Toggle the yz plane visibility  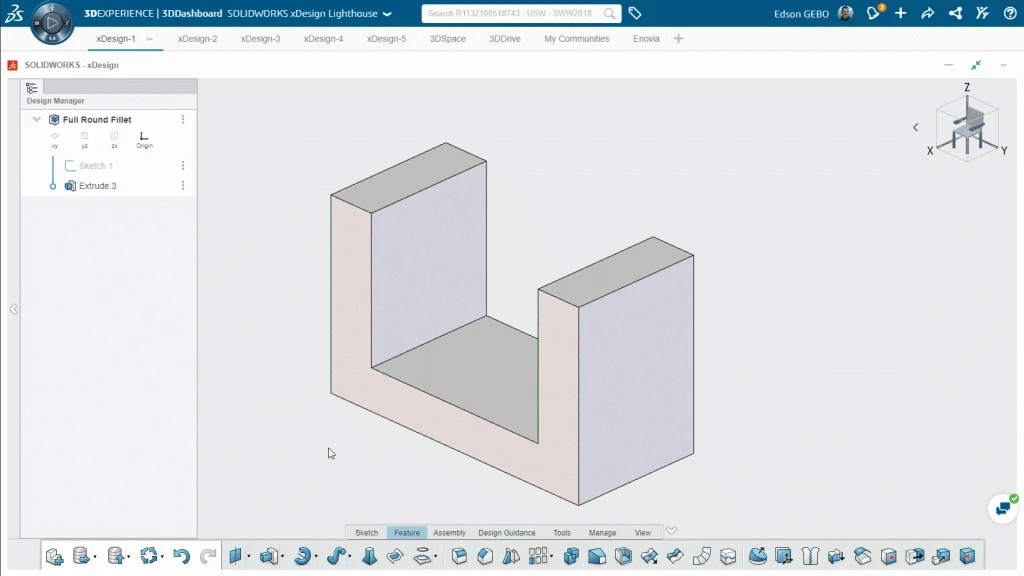(84, 139)
